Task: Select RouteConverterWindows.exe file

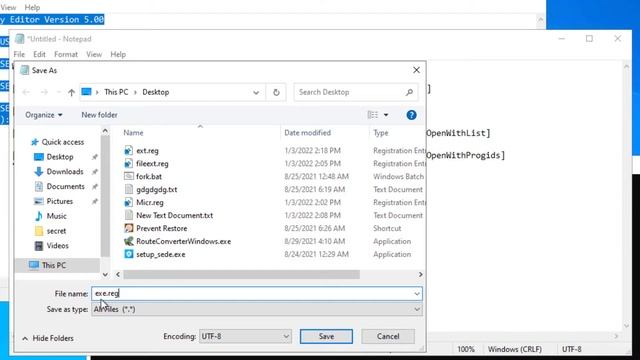Action: coord(184,242)
